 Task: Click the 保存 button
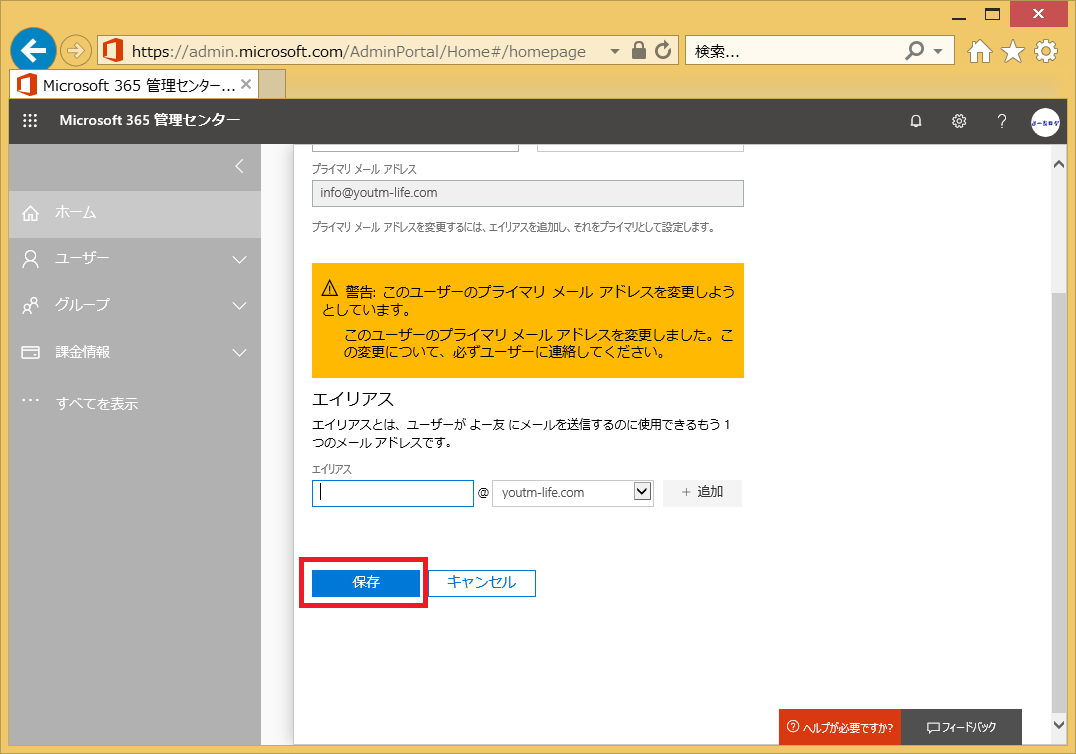coord(366,582)
